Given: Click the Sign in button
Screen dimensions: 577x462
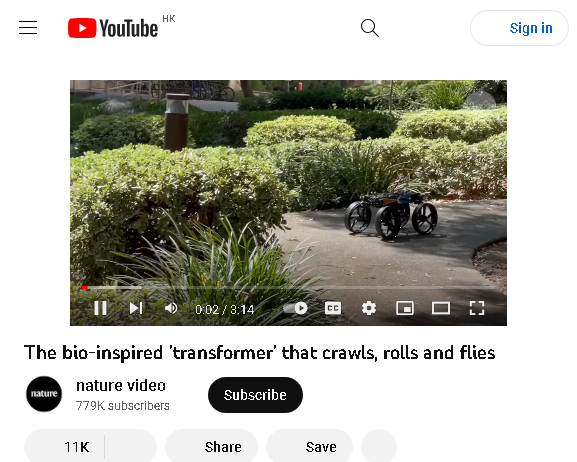Looking at the screenshot, I should pyautogui.click(x=519, y=28).
